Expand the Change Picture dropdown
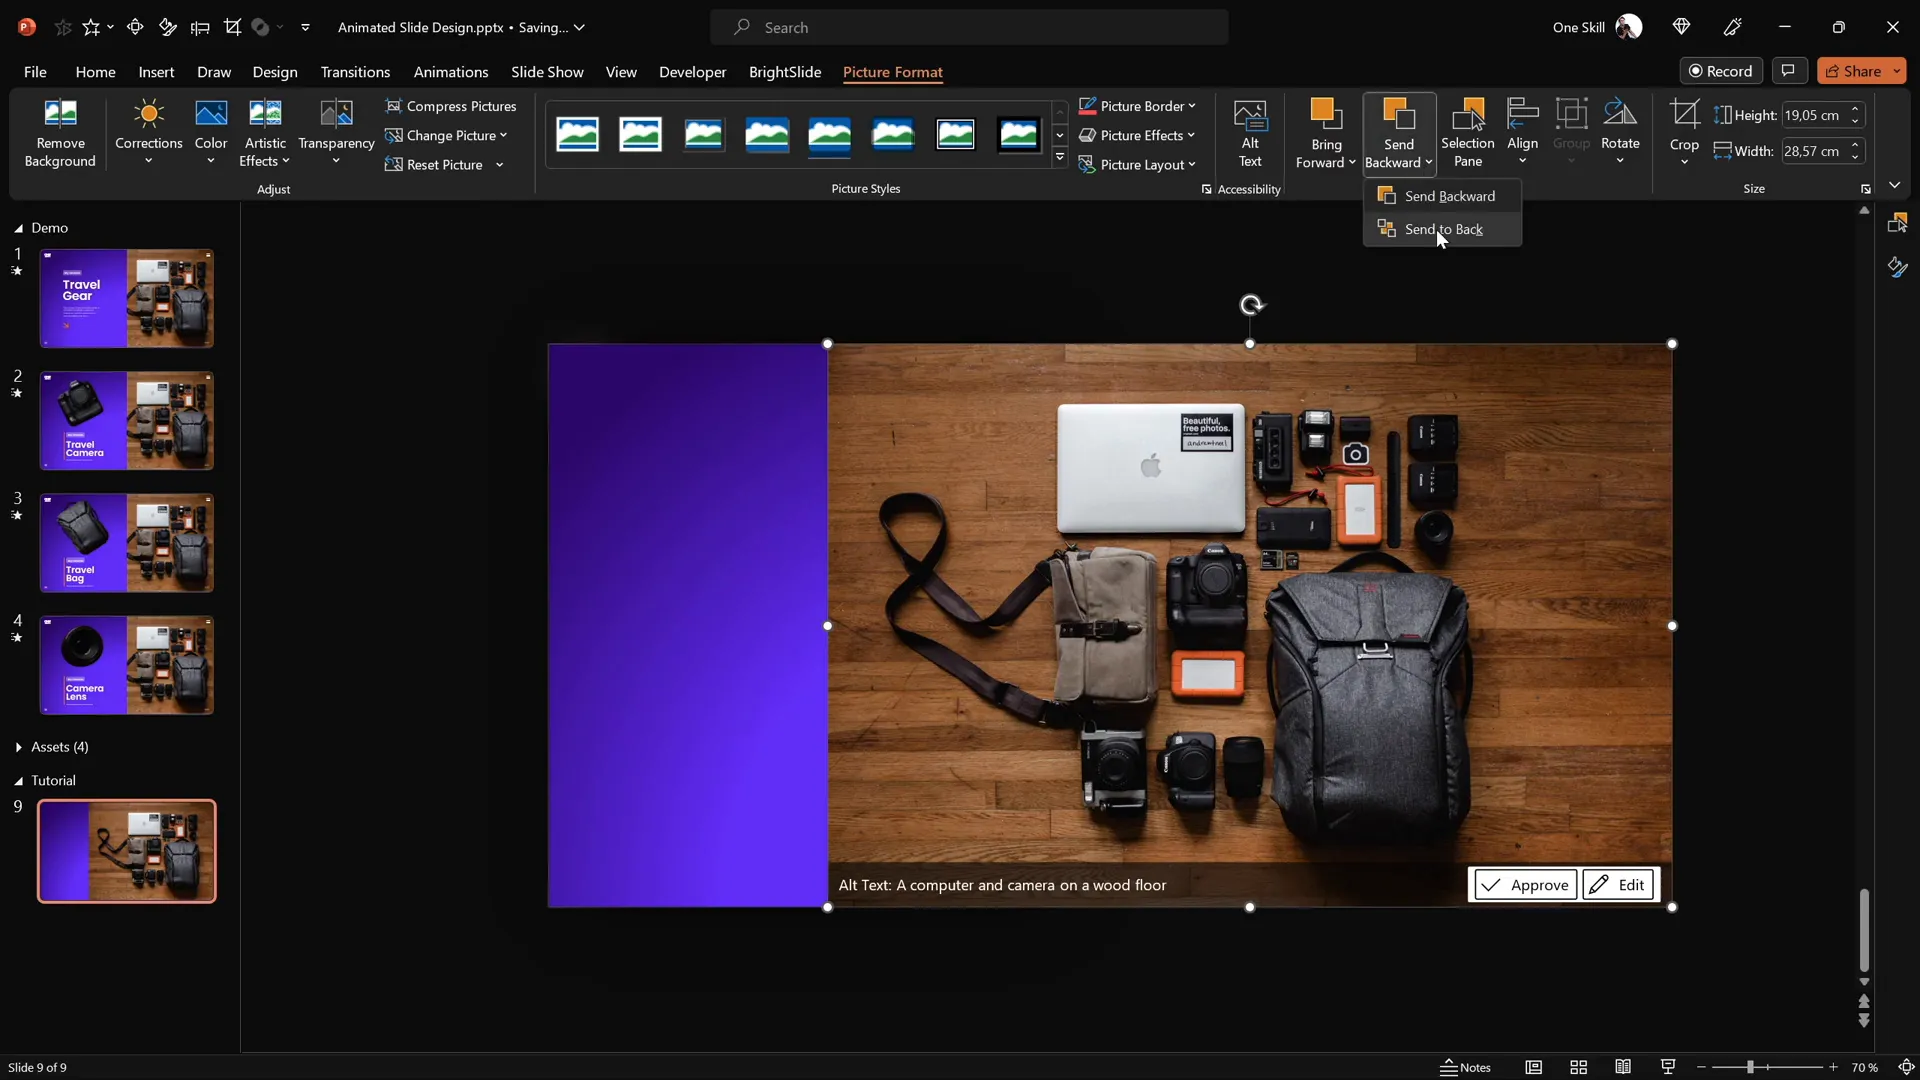The image size is (1920, 1080). point(503,136)
